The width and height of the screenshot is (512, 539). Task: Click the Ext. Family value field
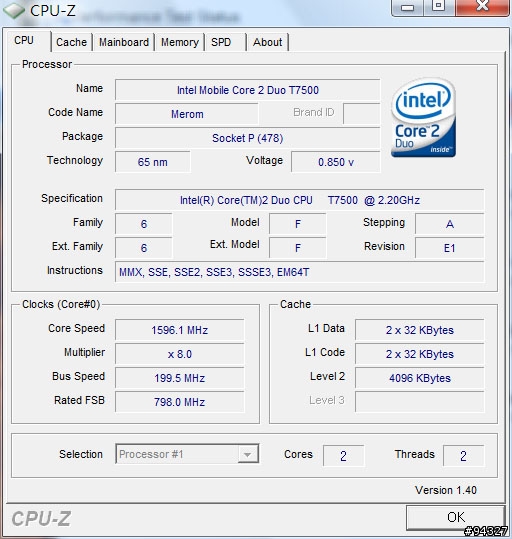coord(144,248)
